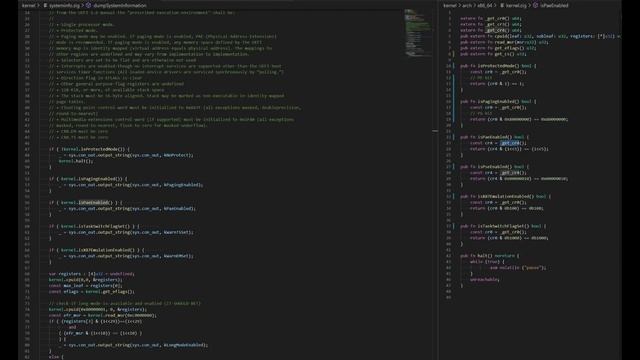The height and width of the screenshot is (360, 640).
Task: Click 'if ( kernel.isPagingEnabled()) {' line
Action: (88, 179)
